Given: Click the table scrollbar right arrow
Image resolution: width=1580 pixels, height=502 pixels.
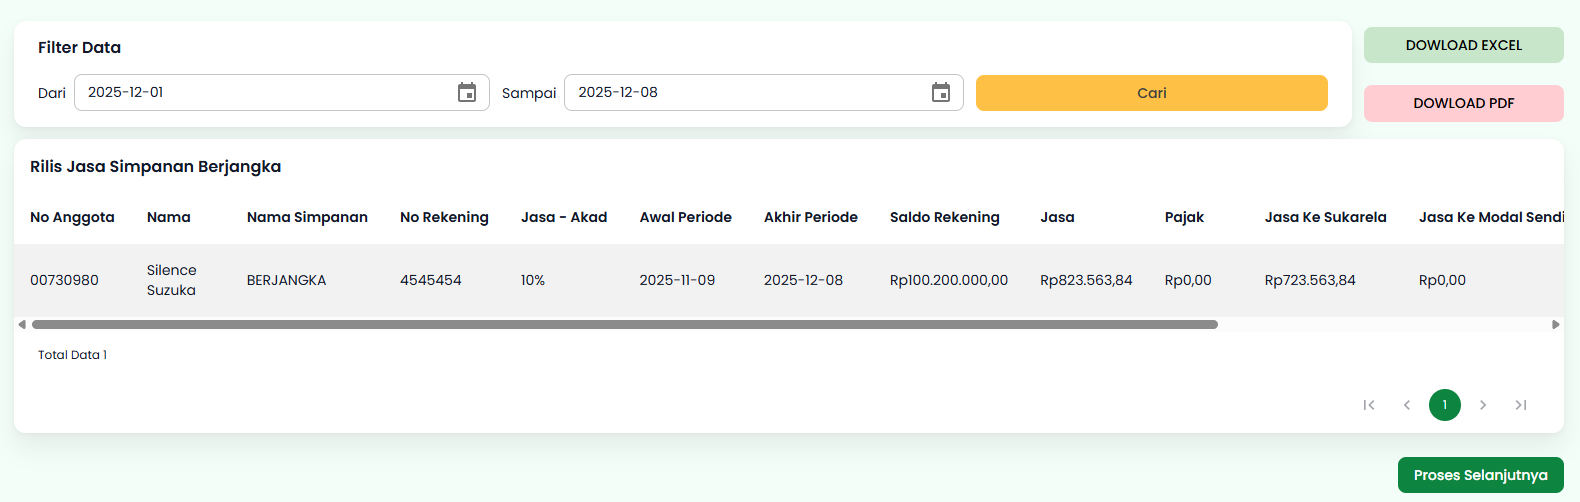Looking at the screenshot, I should 1555,324.
